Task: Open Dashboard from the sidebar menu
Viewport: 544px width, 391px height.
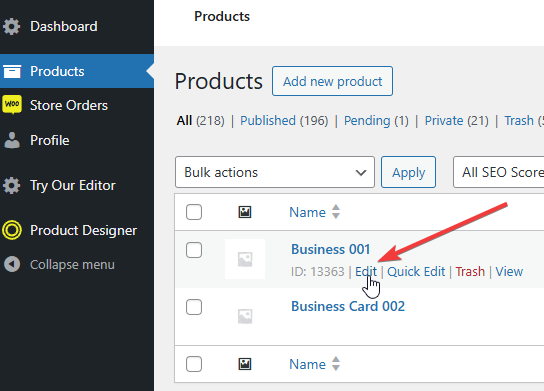Action: pyautogui.click(x=64, y=27)
